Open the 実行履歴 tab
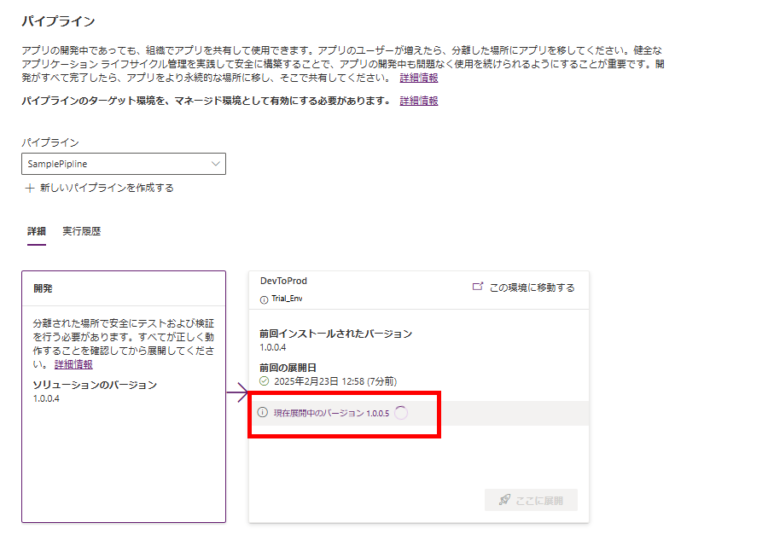The width and height of the screenshot is (768, 540). point(81,231)
